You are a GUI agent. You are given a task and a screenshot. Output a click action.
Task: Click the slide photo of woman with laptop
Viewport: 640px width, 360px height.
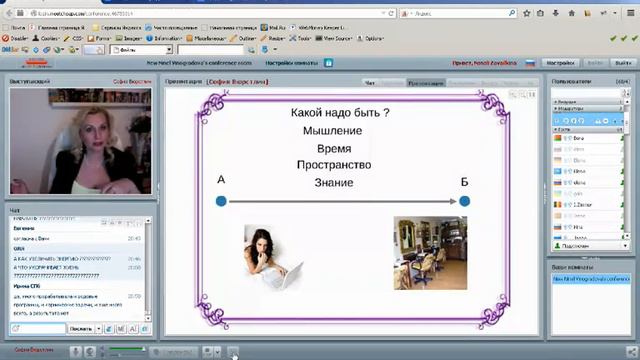[x=273, y=257]
